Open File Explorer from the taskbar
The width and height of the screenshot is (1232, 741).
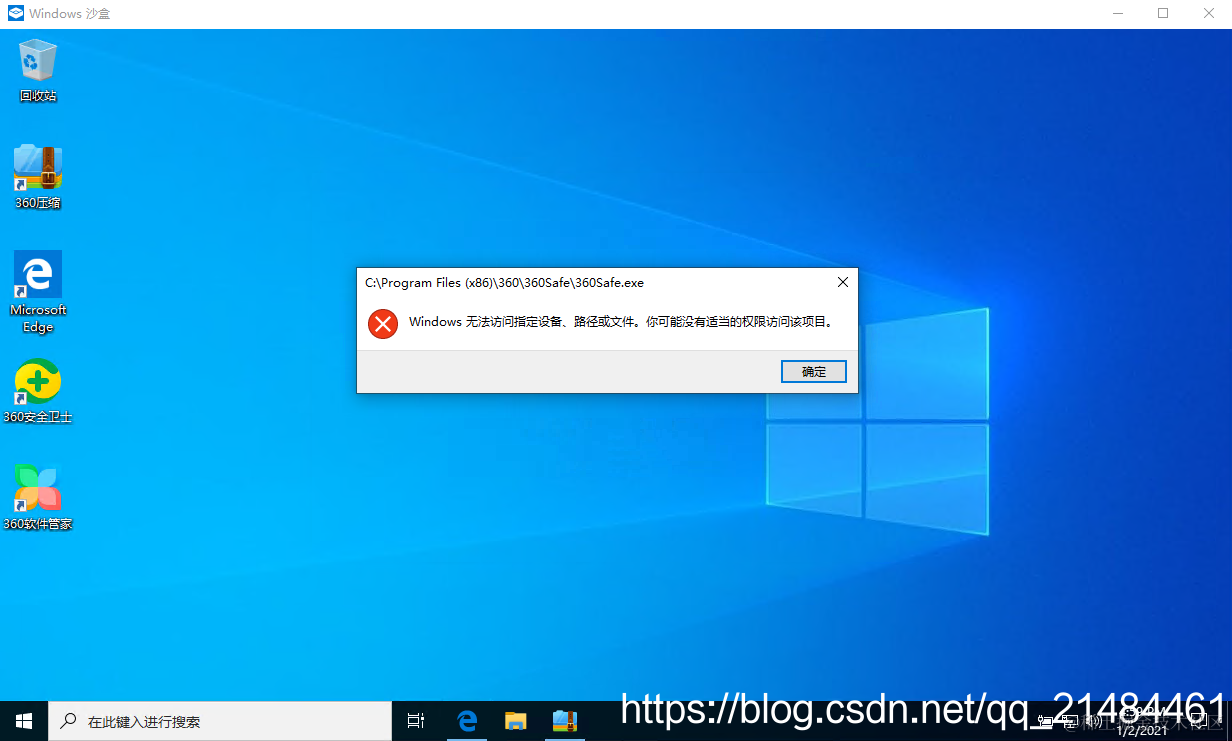pos(515,721)
